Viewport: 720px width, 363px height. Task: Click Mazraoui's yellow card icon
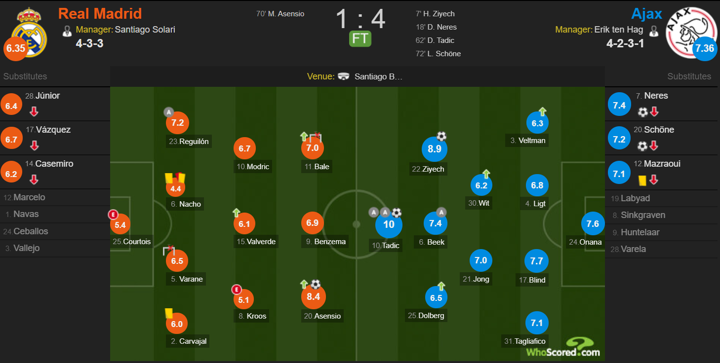pyautogui.click(x=642, y=180)
